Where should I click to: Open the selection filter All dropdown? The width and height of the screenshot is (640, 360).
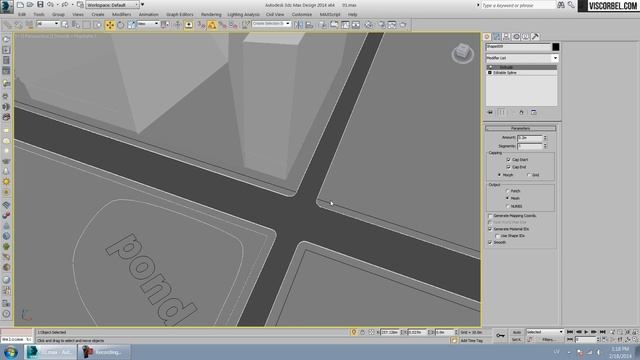pos(47,24)
